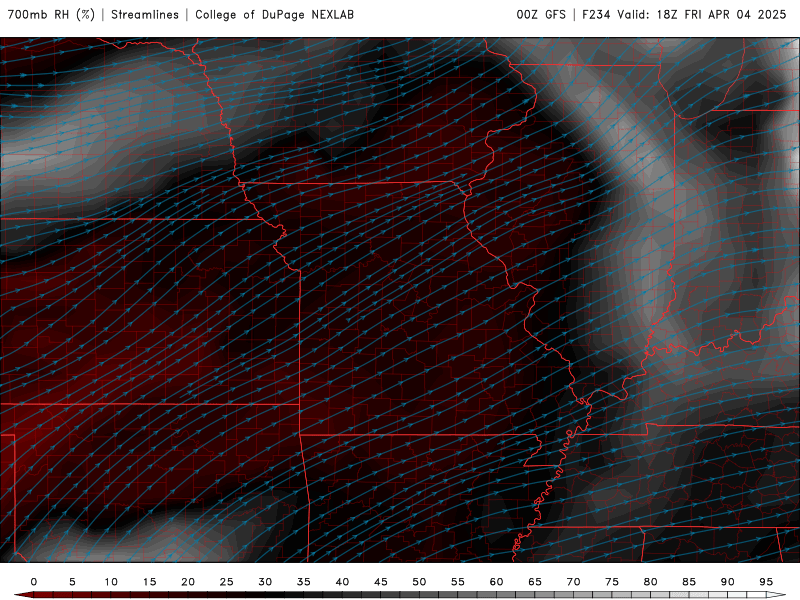Click the "80" colorbar label

[651, 582]
